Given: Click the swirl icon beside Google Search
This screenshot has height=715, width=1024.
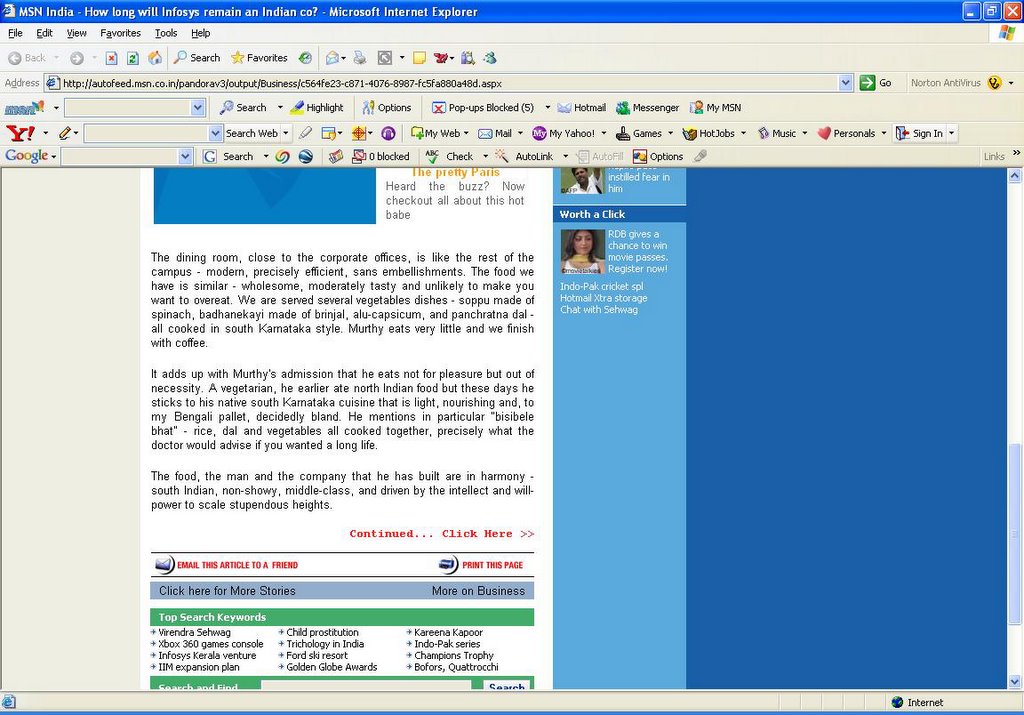Looking at the screenshot, I should tap(283, 157).
